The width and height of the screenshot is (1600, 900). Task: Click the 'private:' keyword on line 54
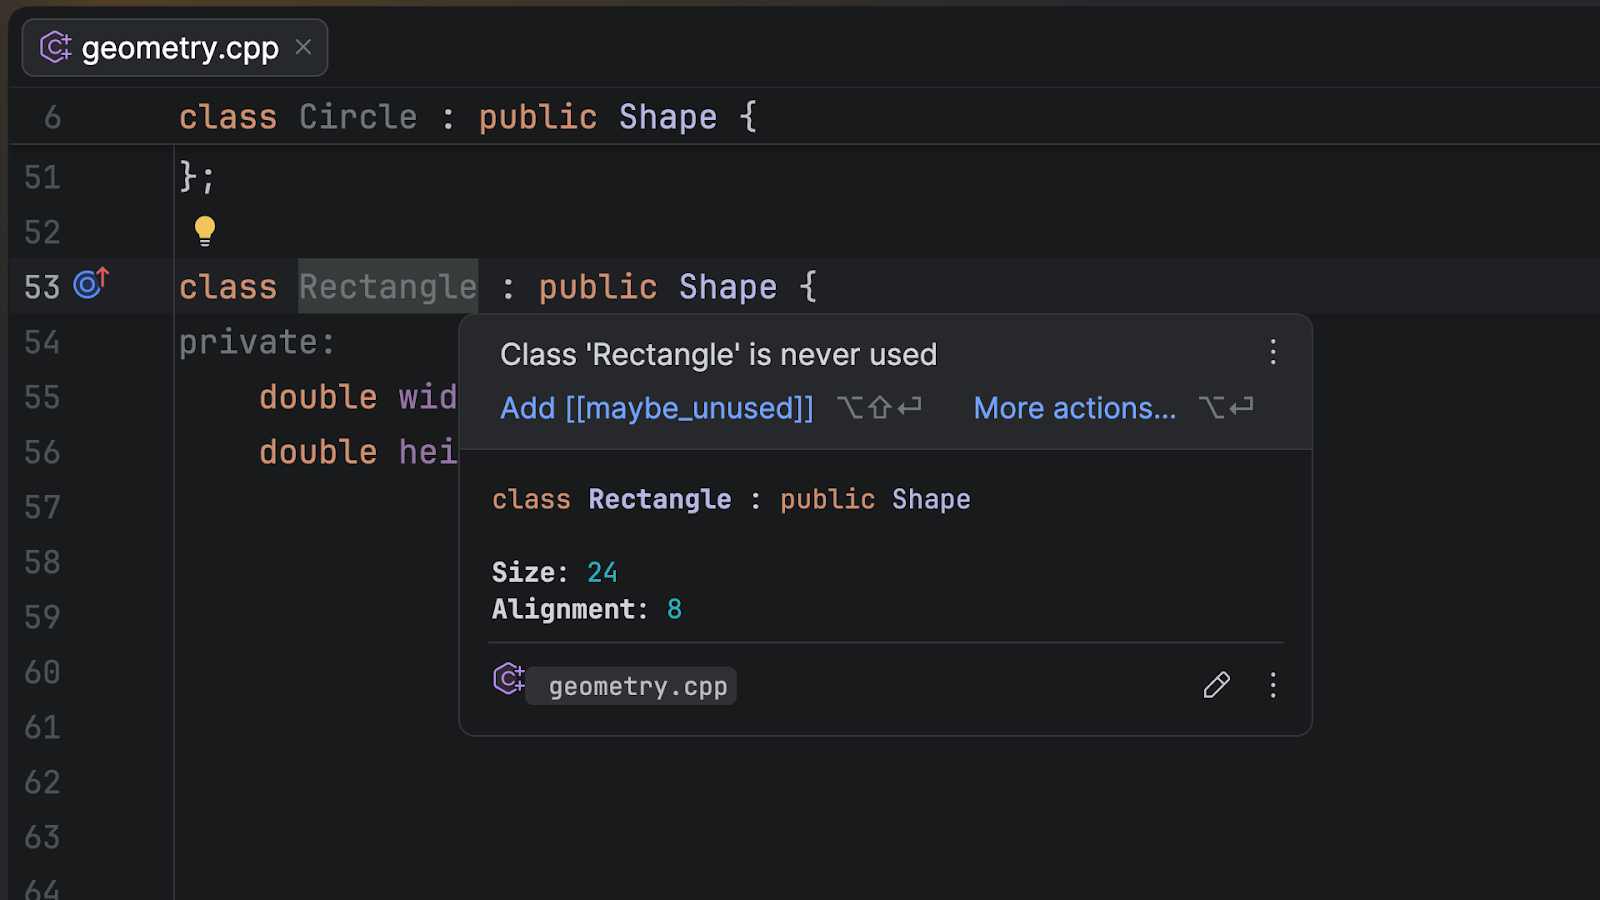(257, 342)
